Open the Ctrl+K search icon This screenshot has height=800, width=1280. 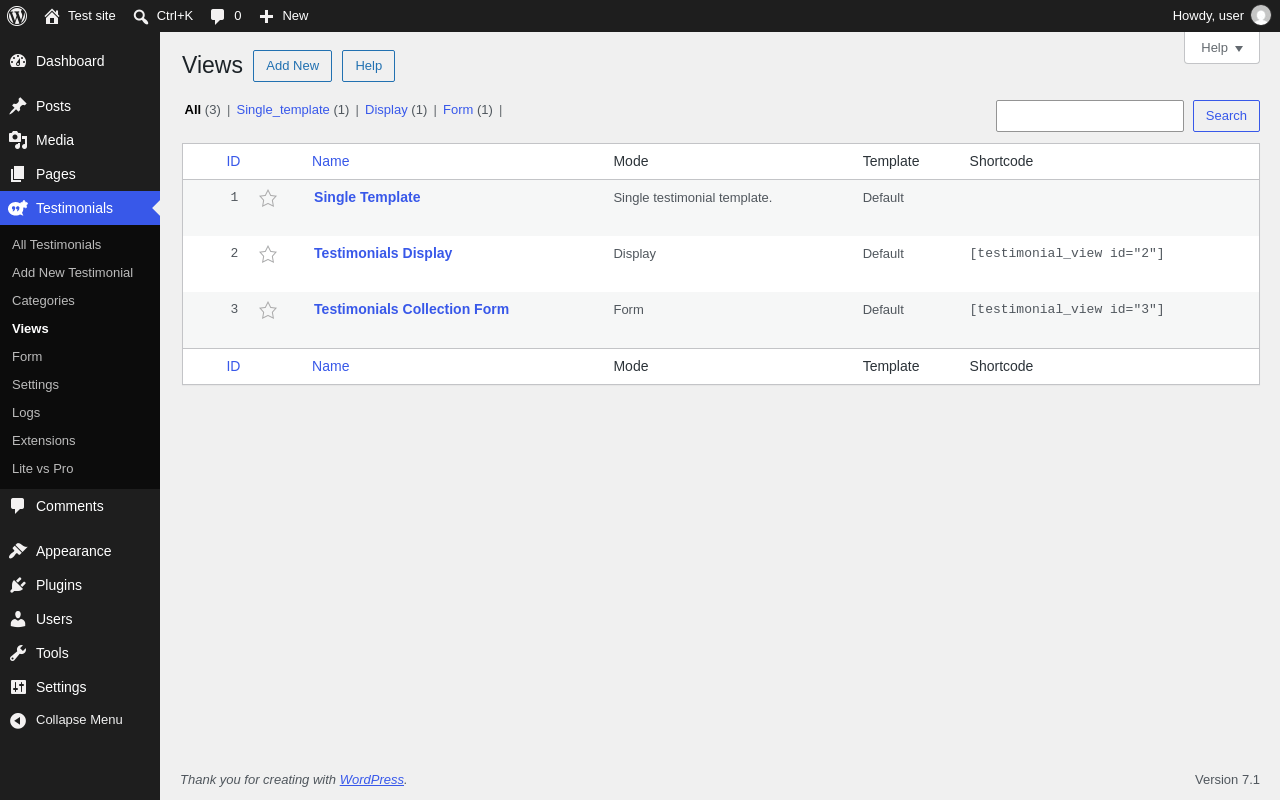[x=141, y=16]
